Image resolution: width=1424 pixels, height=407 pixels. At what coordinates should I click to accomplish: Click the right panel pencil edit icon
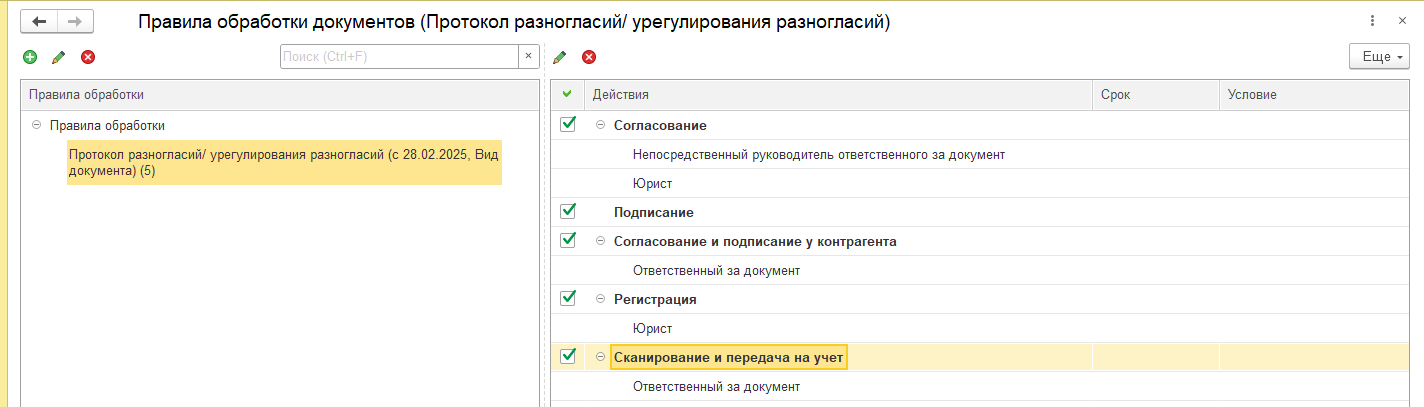pyautogui.click(x=559, y=57)
